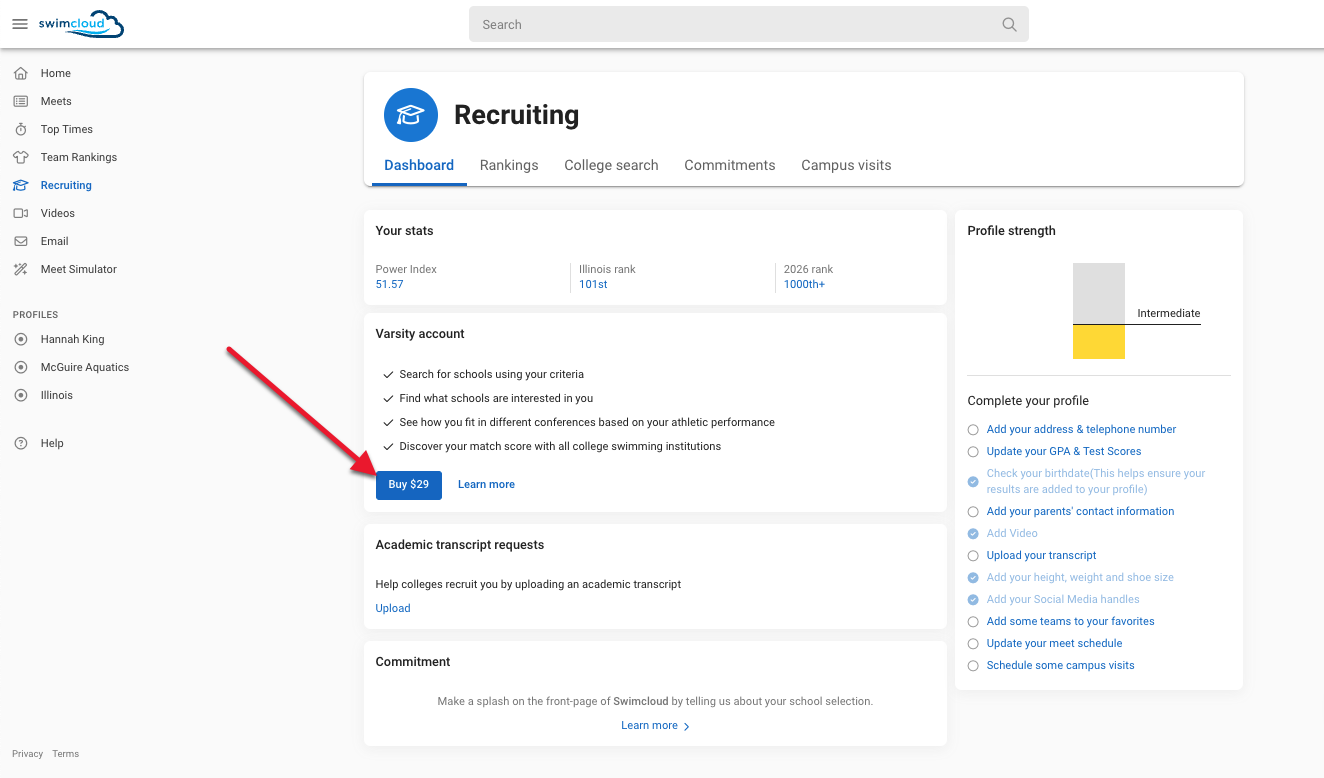This screenshot has width=1324, height=778.
Task: Open Illinois rank 101st link
Action: 593,284
